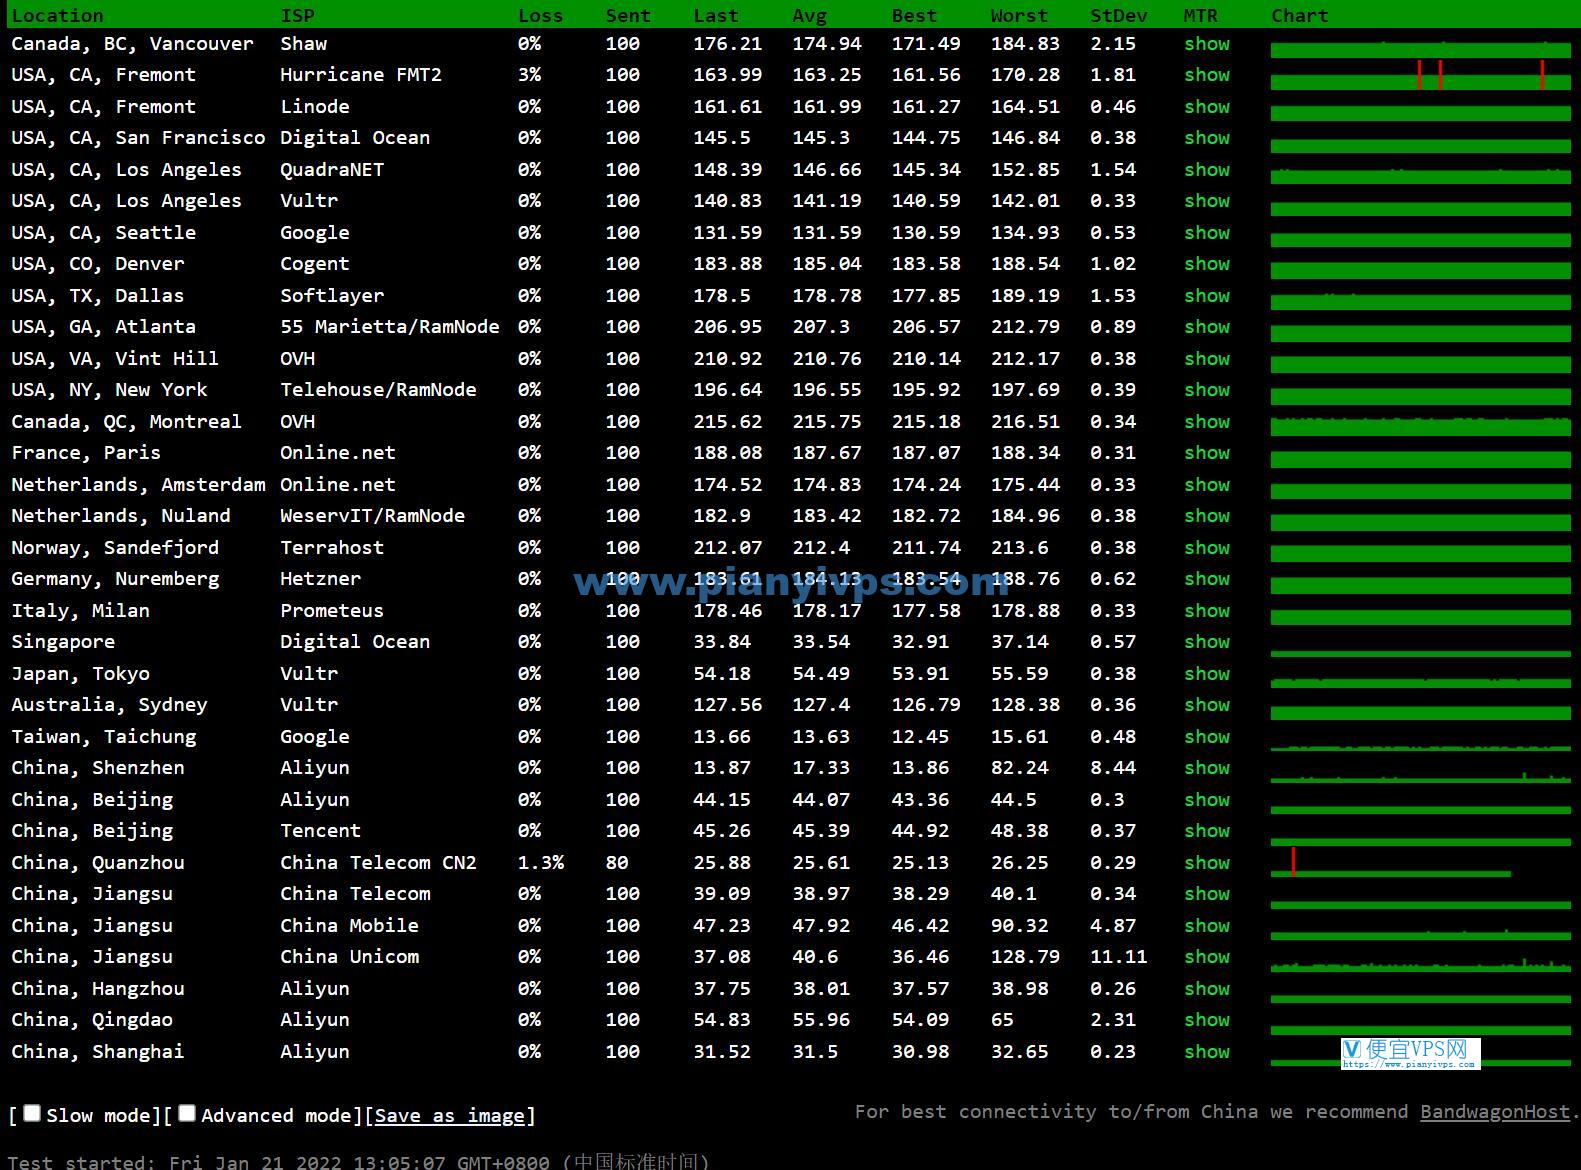Show MTR for New York Telehouse row
Screen dimensions: 1581x1170
1207,390
